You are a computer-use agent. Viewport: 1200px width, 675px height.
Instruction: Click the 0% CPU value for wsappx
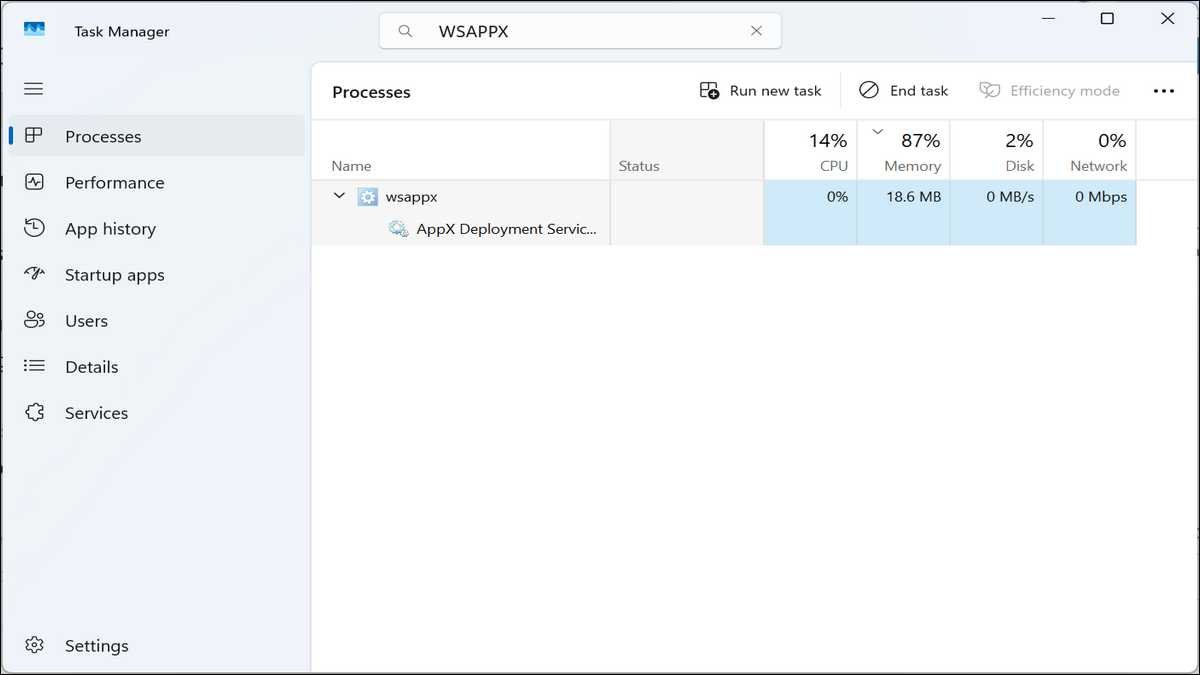pyautogui.click(x=837, y=197)
